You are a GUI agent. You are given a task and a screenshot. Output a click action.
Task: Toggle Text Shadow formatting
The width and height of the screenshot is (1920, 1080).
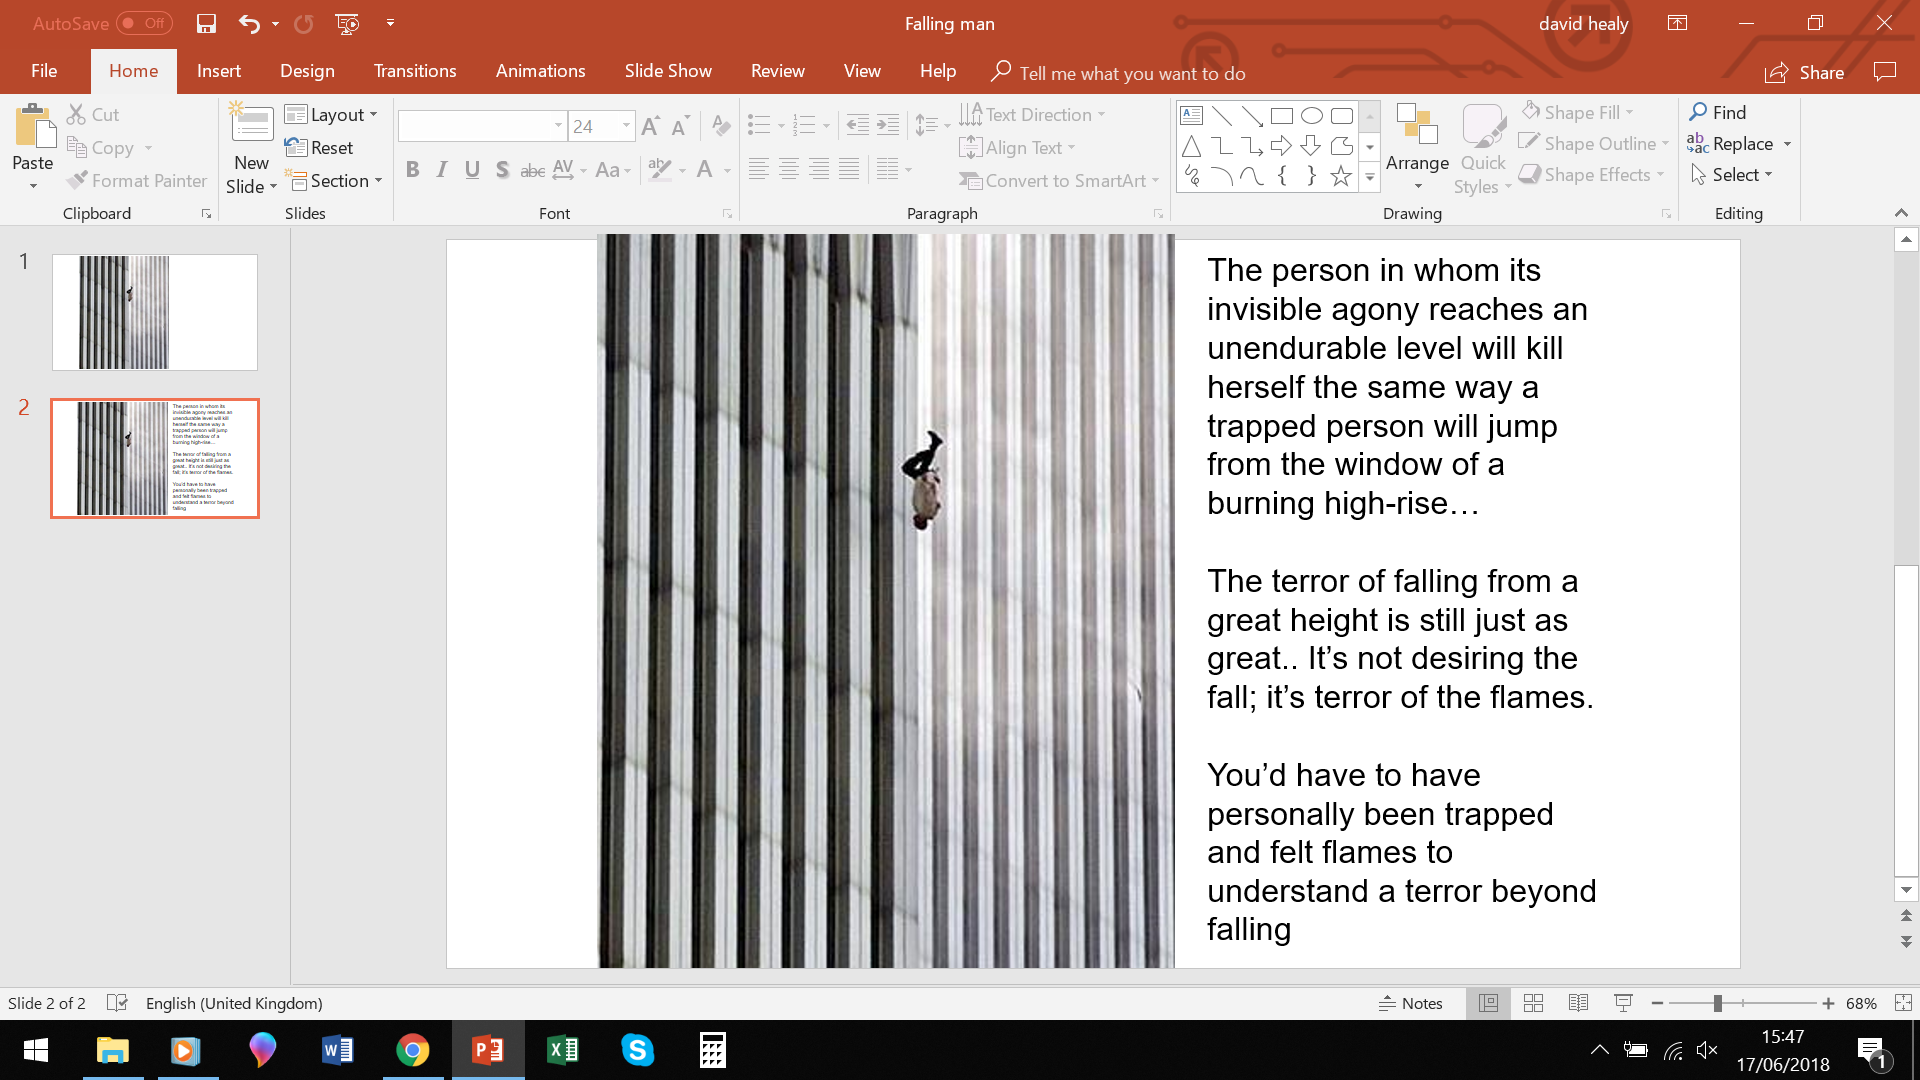pyautogui.click(x=502, y=170)
